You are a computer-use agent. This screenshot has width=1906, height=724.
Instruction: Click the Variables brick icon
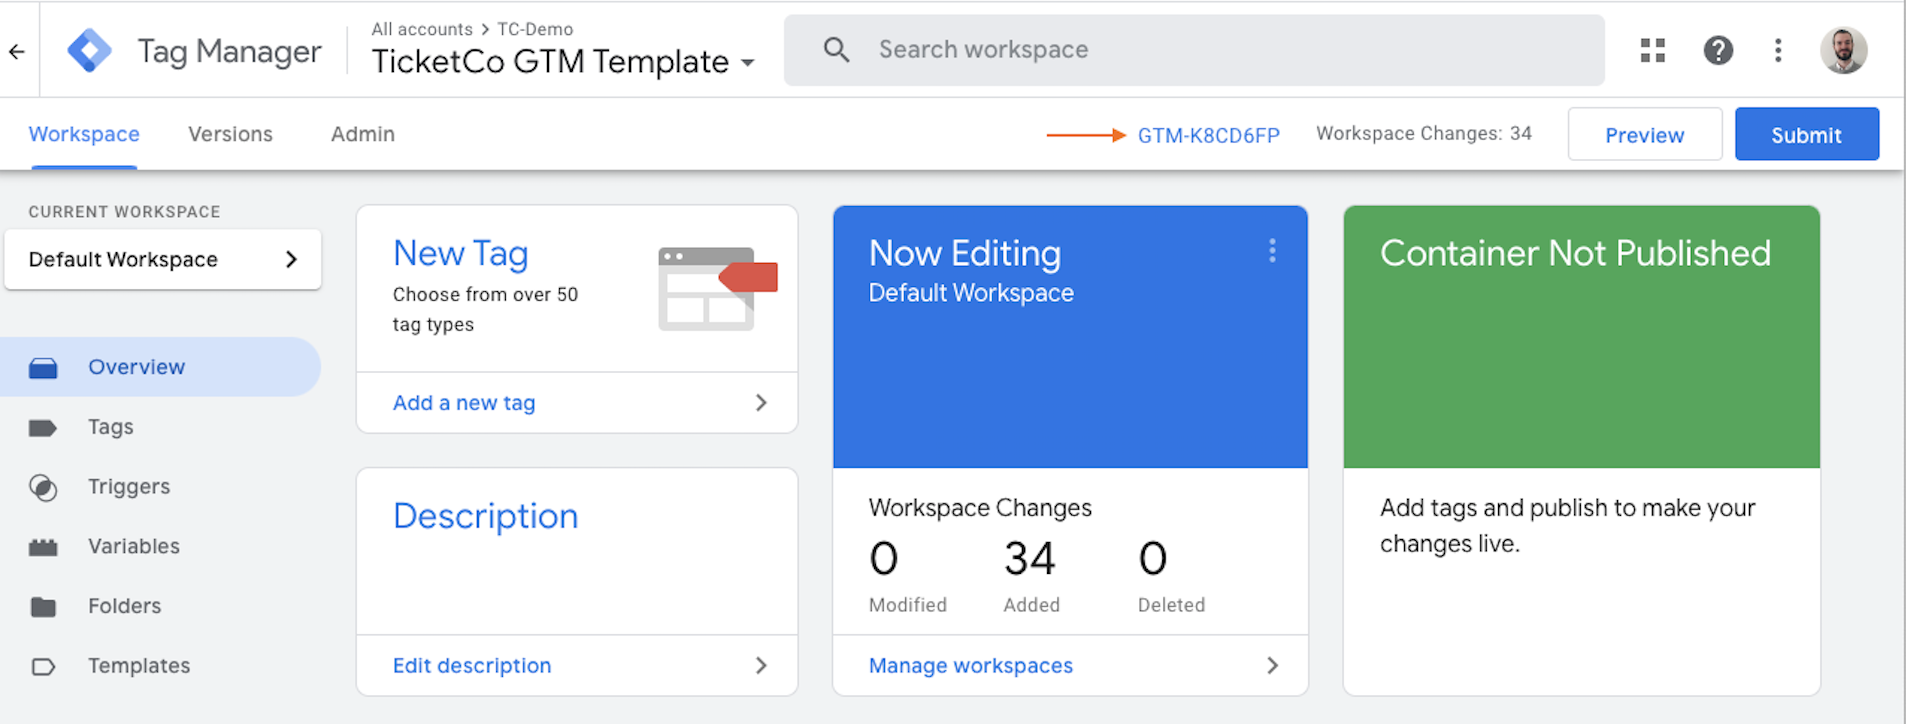click(x=43, y=547)
